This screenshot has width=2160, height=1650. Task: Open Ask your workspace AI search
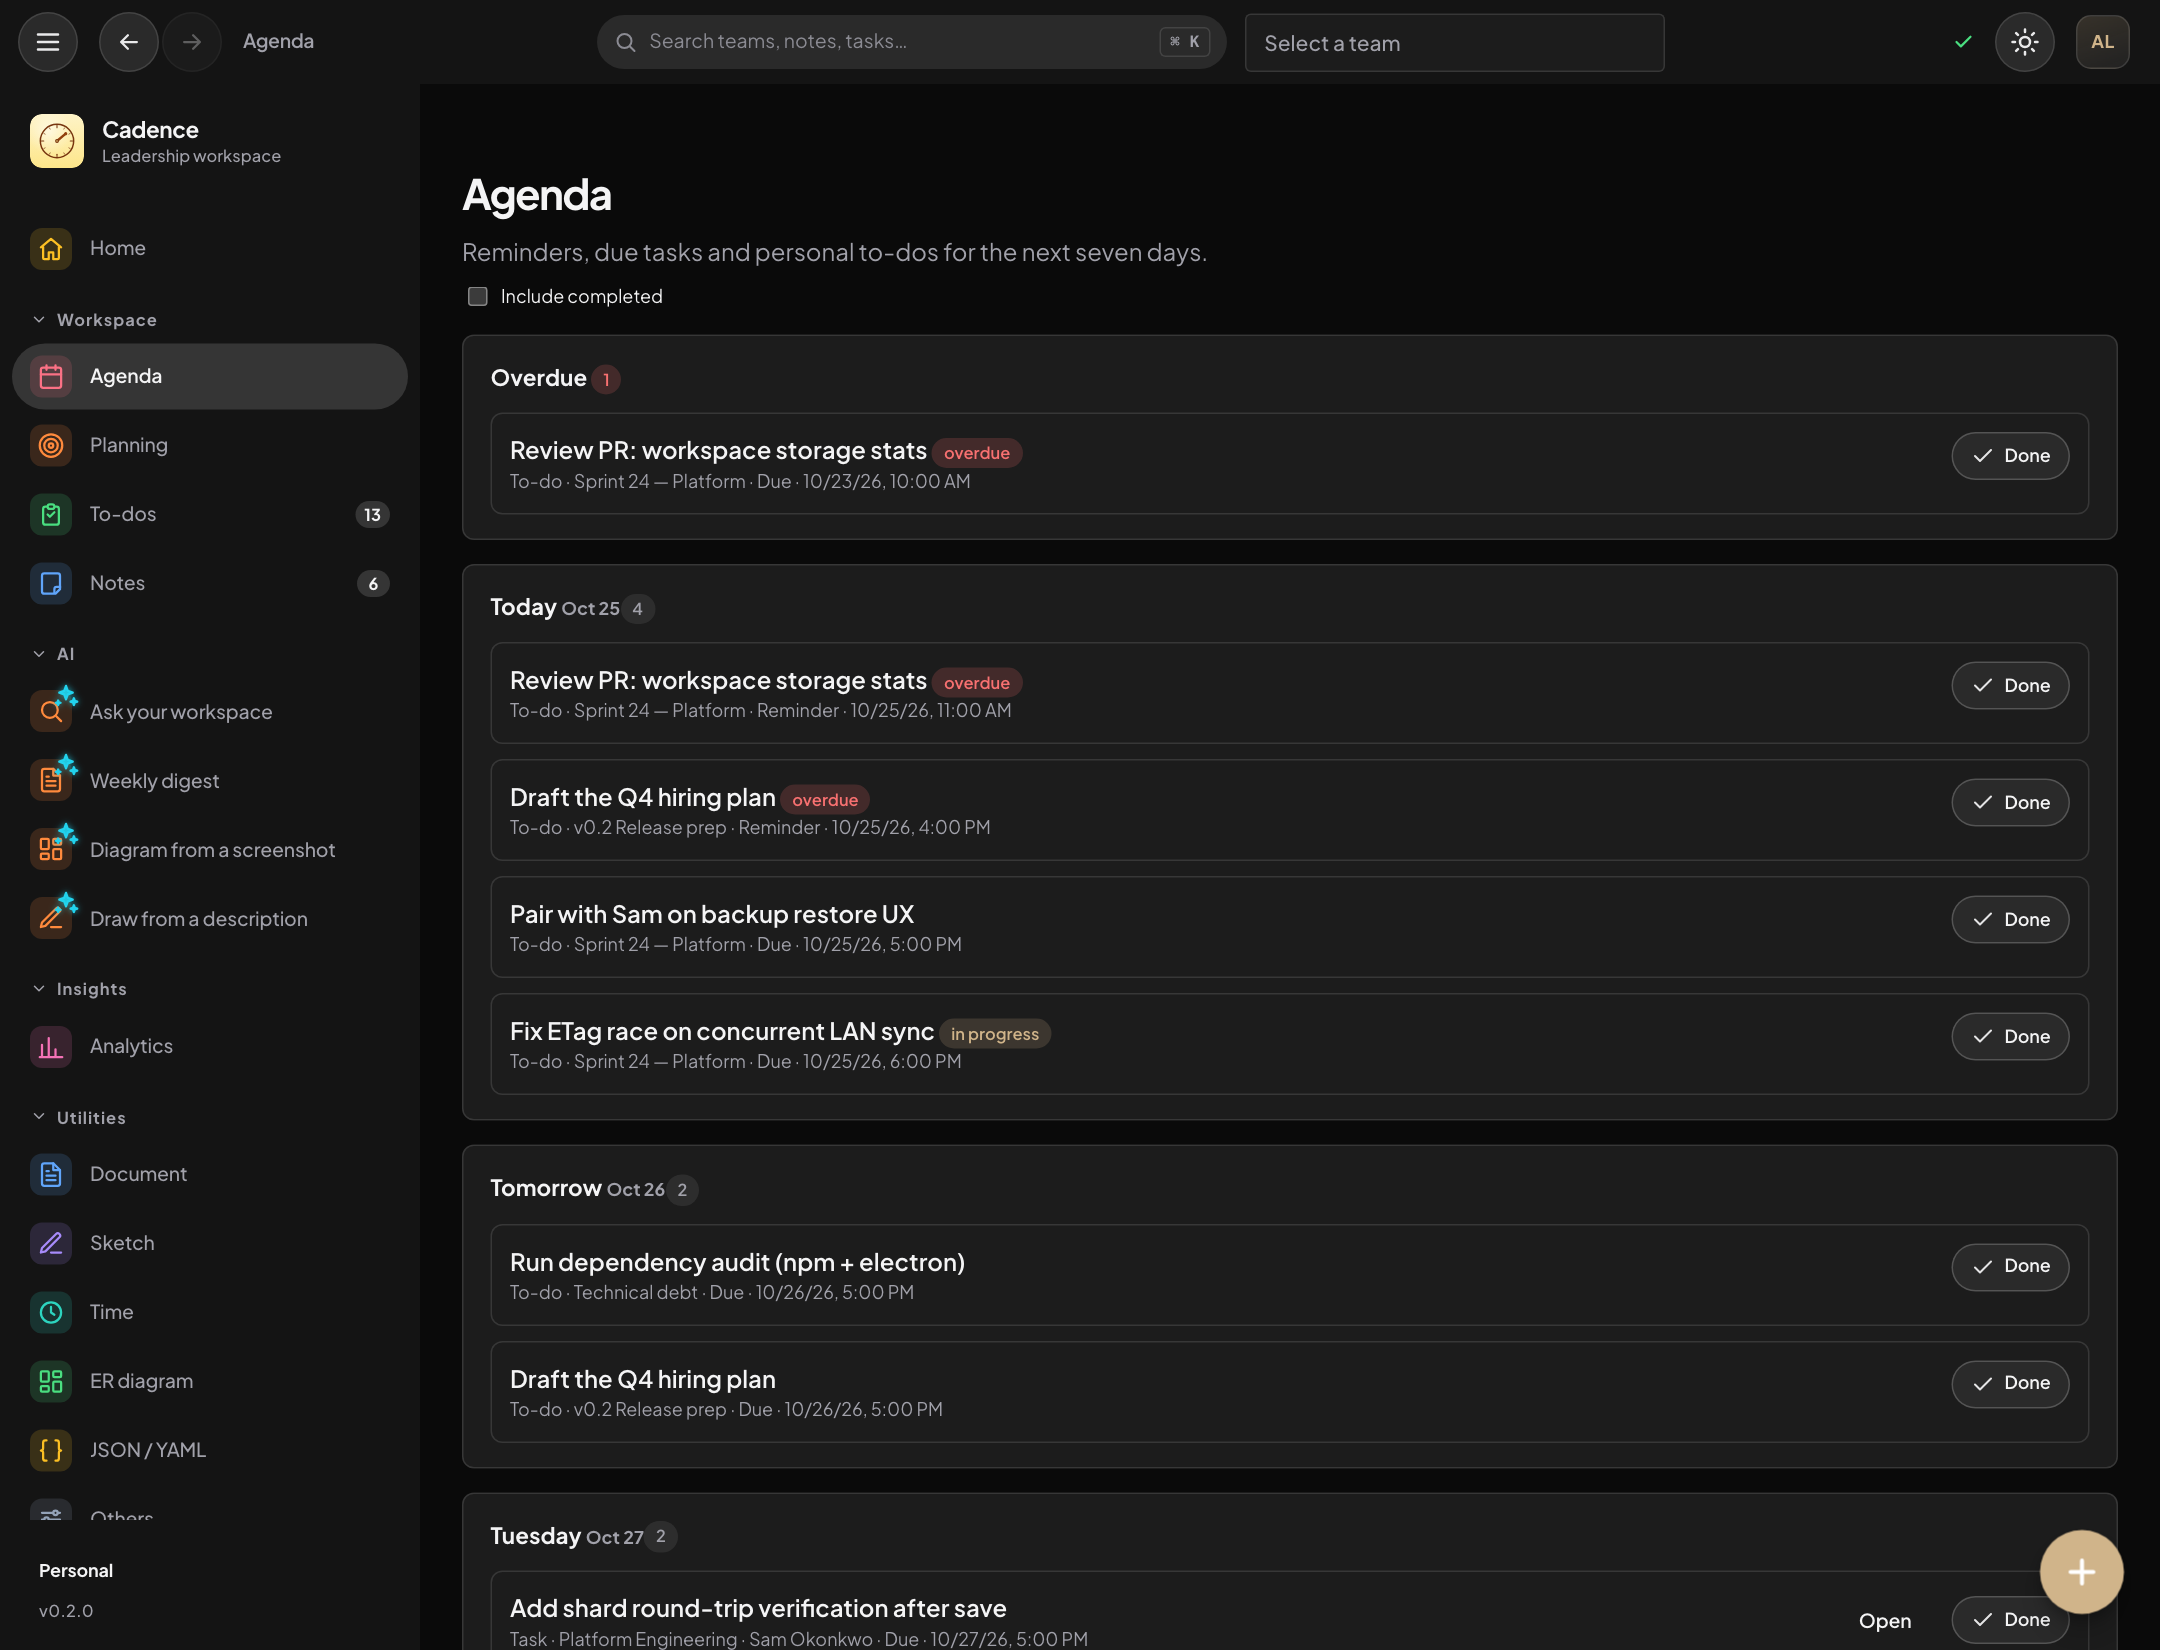pyautogui.click(x=210, y=712)
